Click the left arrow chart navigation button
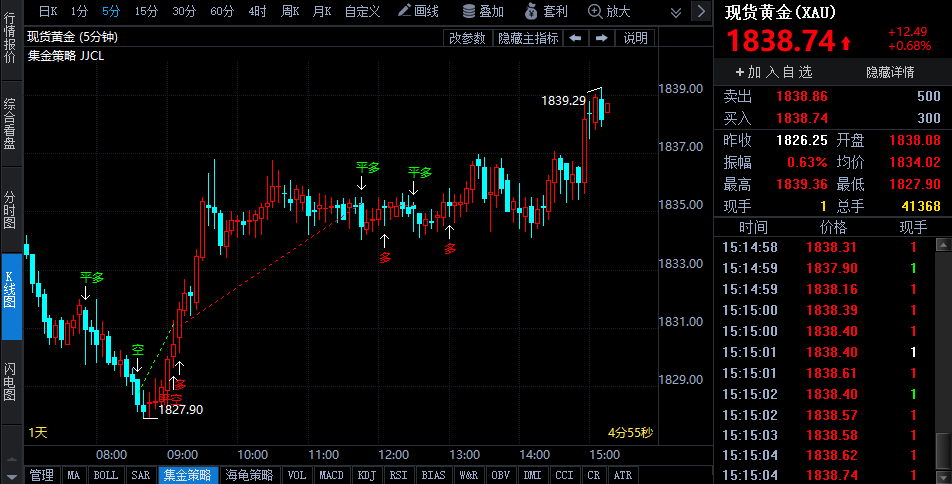The image size is (952, 484). [576, 38]
